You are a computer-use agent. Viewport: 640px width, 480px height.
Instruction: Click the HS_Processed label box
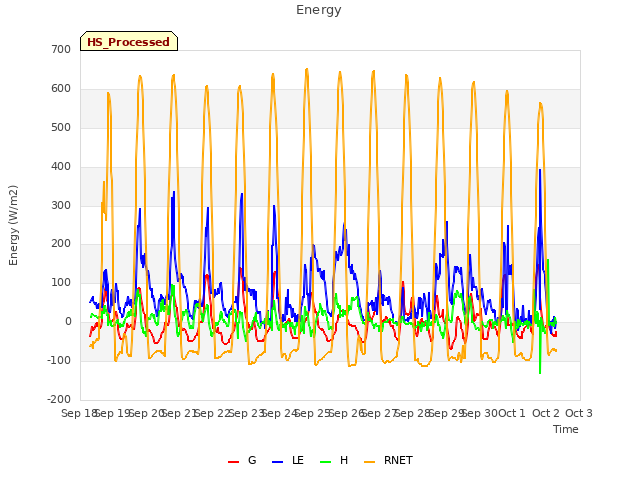[129, 41]
